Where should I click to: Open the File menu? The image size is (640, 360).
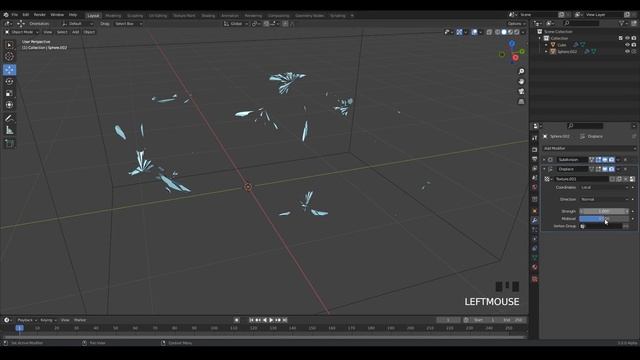coord(15,15)
